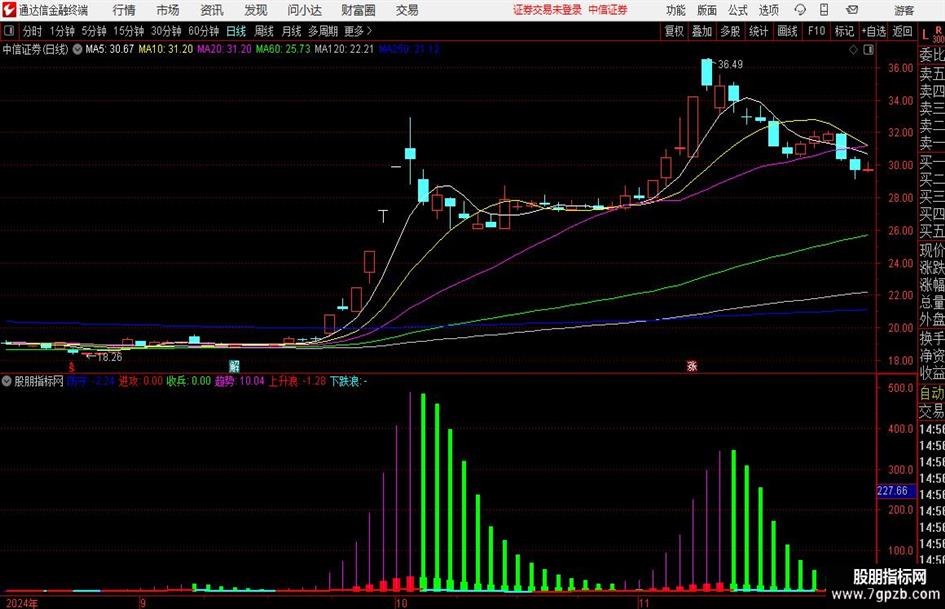This screenshot has width=945, height=609.
Task: Click the MA120: 22.21 value
Action: (344, 49)
